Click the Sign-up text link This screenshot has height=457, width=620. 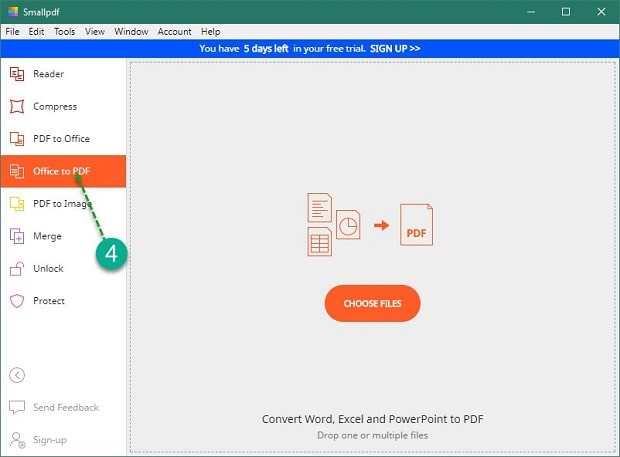click(x=50, y=440)
